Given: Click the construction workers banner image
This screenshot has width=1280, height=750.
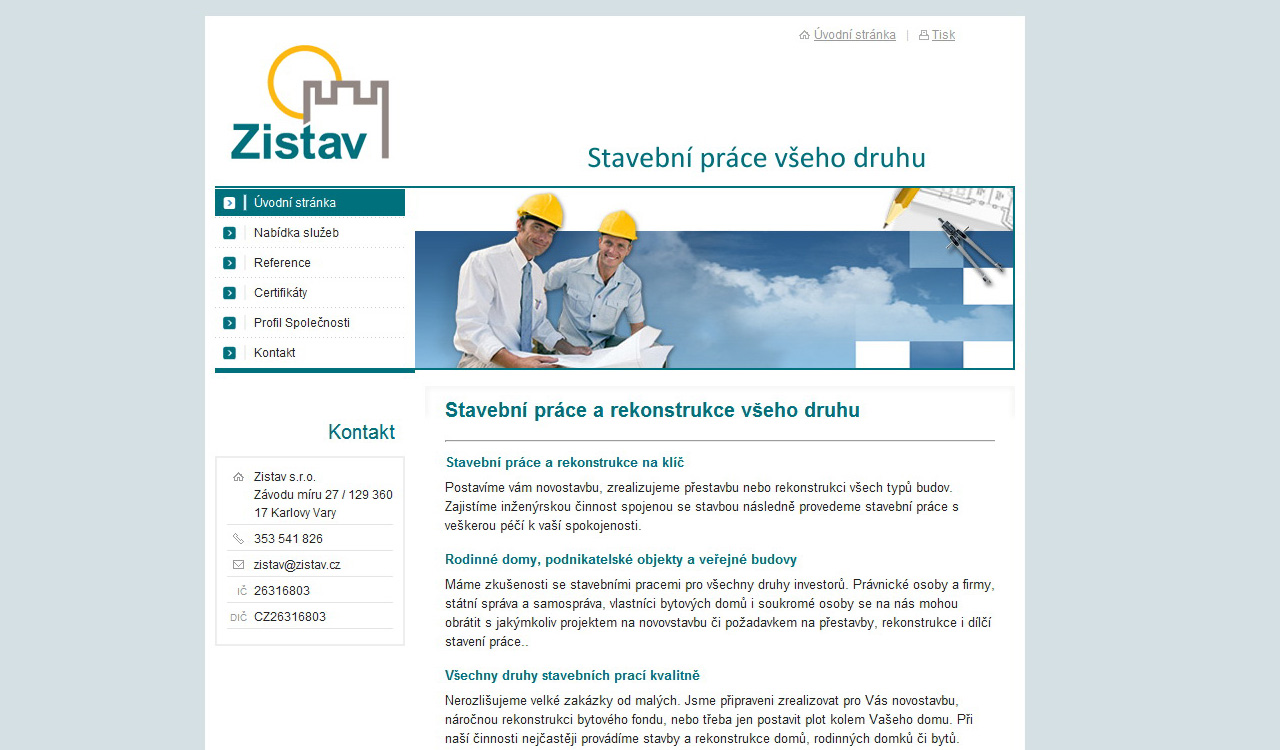Looking at the screenshot, I should point(714,278).
